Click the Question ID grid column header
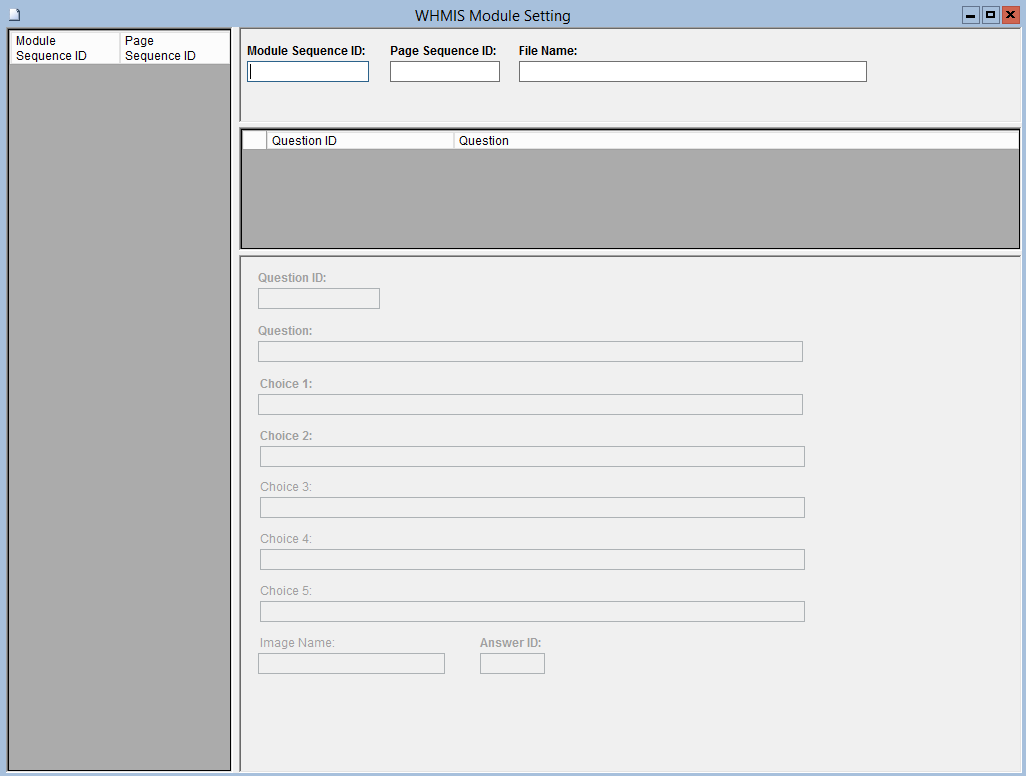 coord(360,141)
